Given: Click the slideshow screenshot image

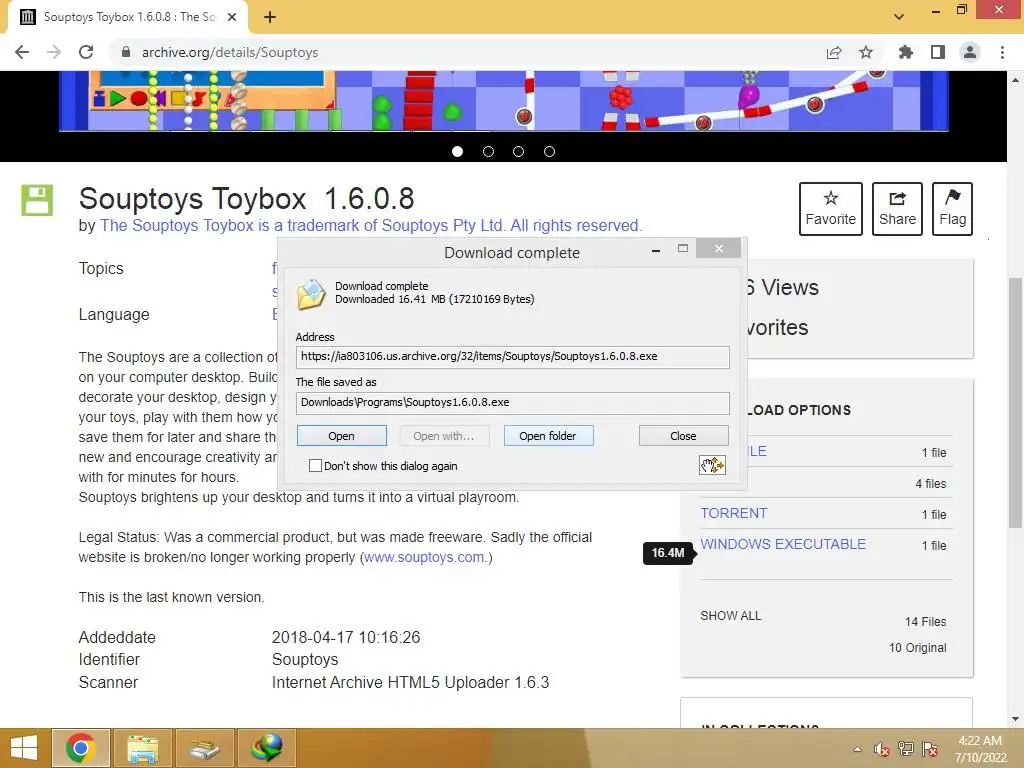Looking at the screenshot, I should pyautogui.click(x=504, y=101).
